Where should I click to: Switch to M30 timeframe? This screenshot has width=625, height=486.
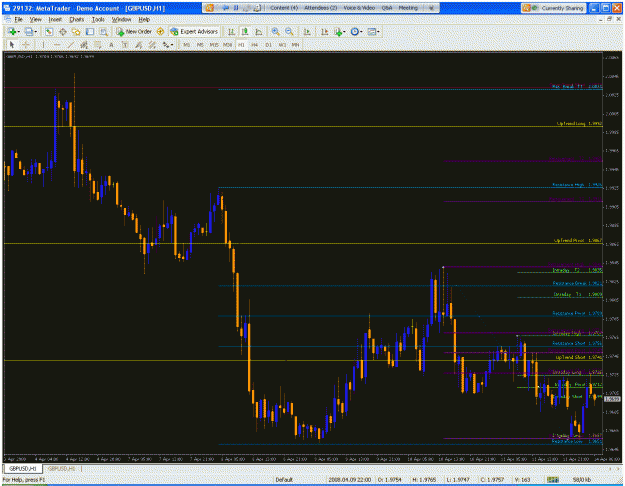tap(228, 45)
